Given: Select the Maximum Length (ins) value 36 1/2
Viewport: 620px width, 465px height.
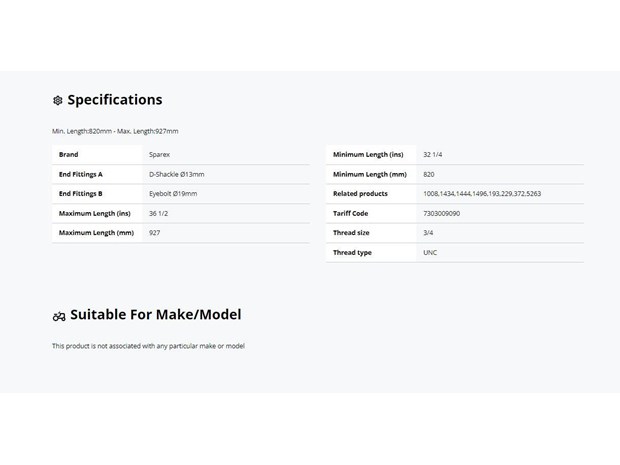Looking at the screenshot, I should point(158,214).
